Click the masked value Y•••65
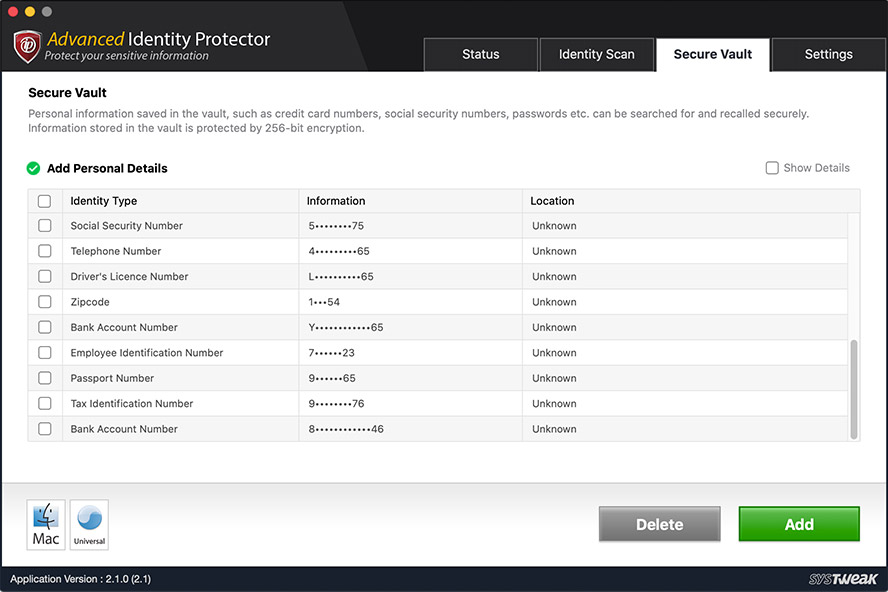 pyautogui.click(x=345, y=327)
